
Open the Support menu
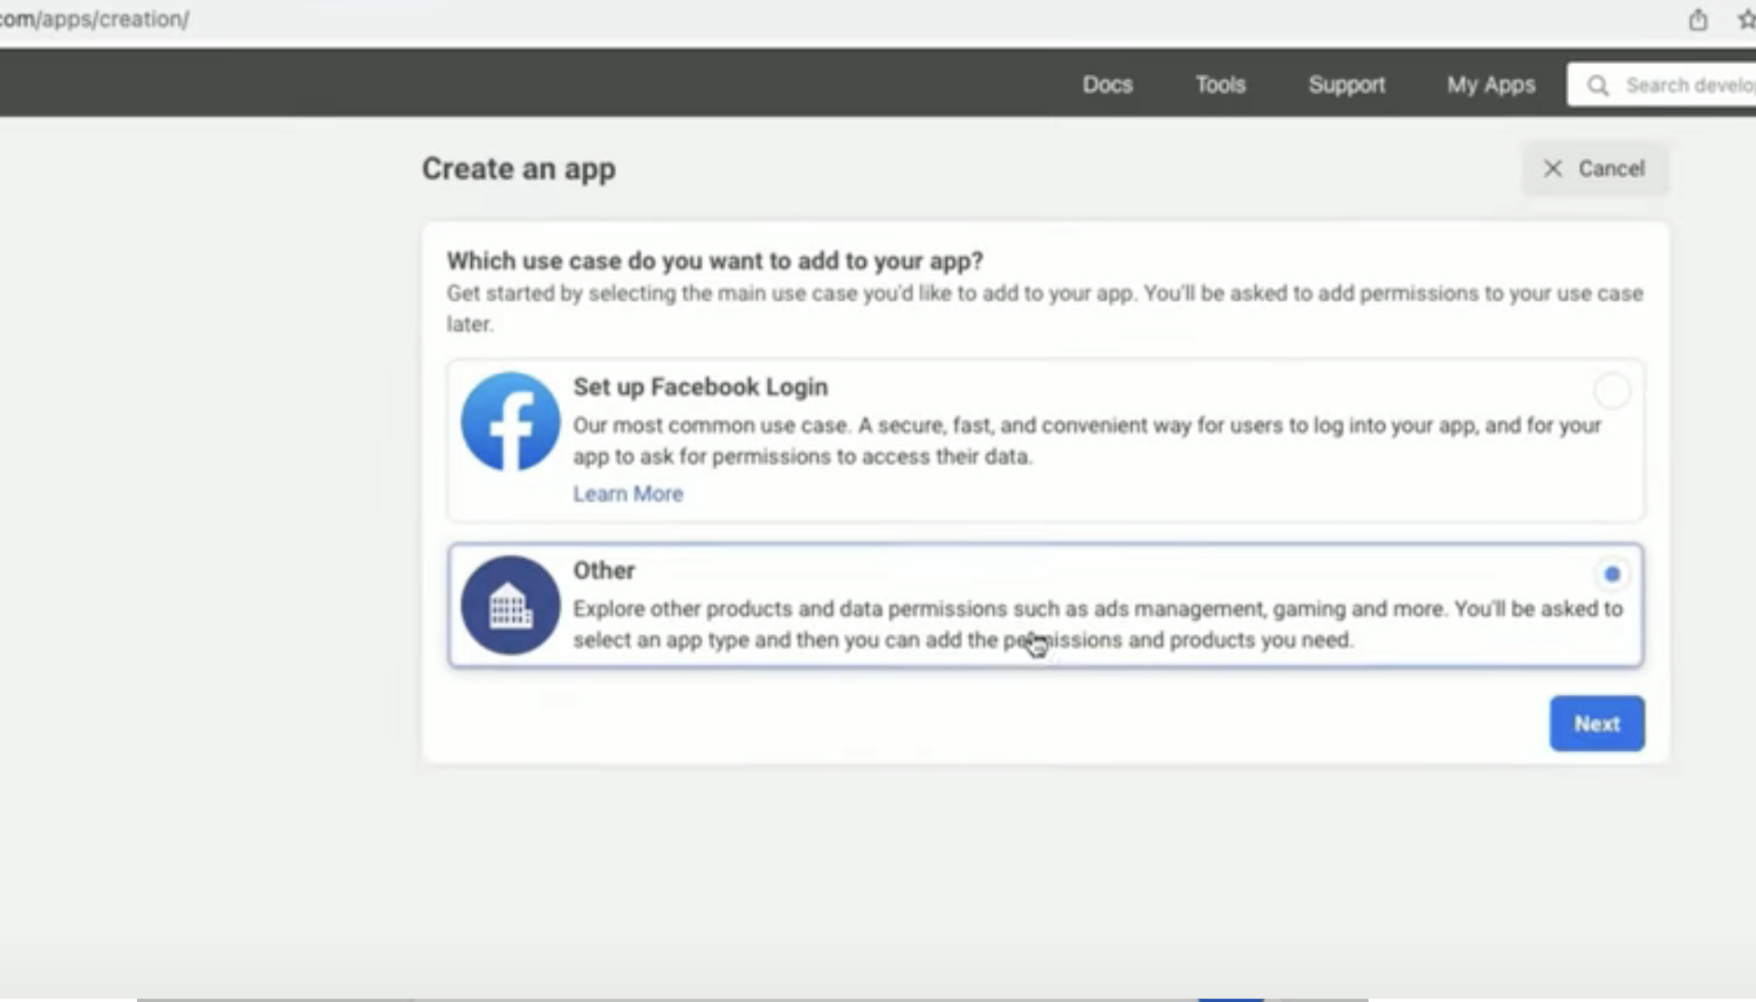tap(1346, 84)
